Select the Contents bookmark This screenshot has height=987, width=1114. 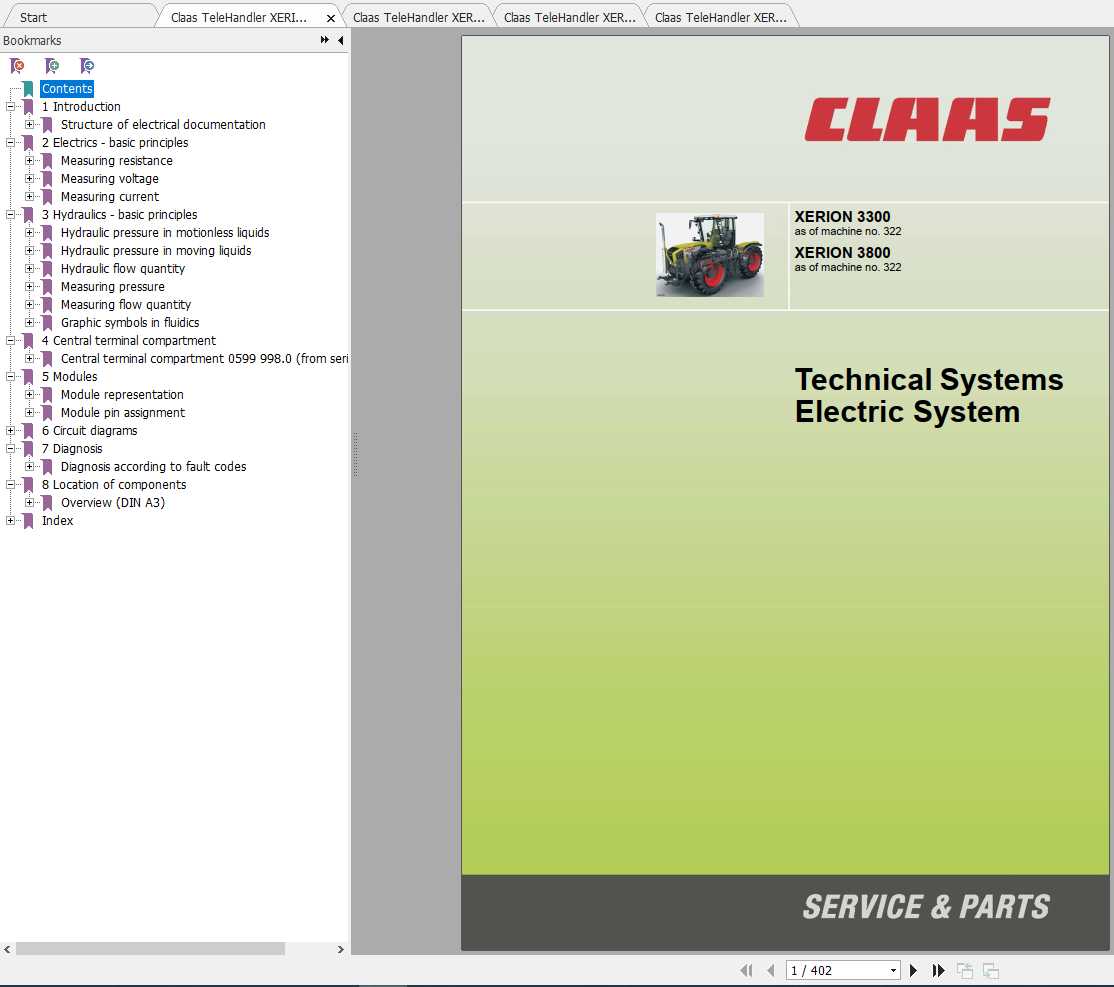click(67, 88)
